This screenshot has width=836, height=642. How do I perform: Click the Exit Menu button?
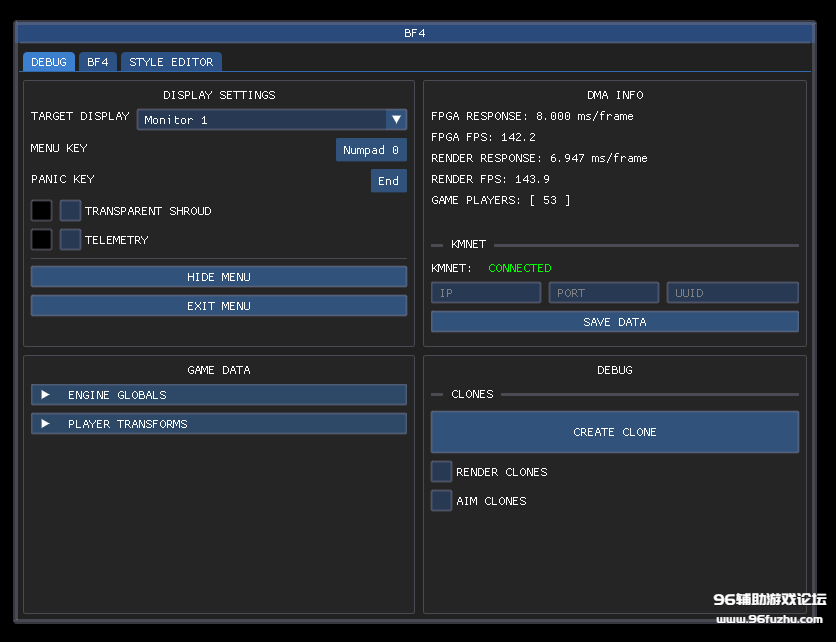[218, 306]
